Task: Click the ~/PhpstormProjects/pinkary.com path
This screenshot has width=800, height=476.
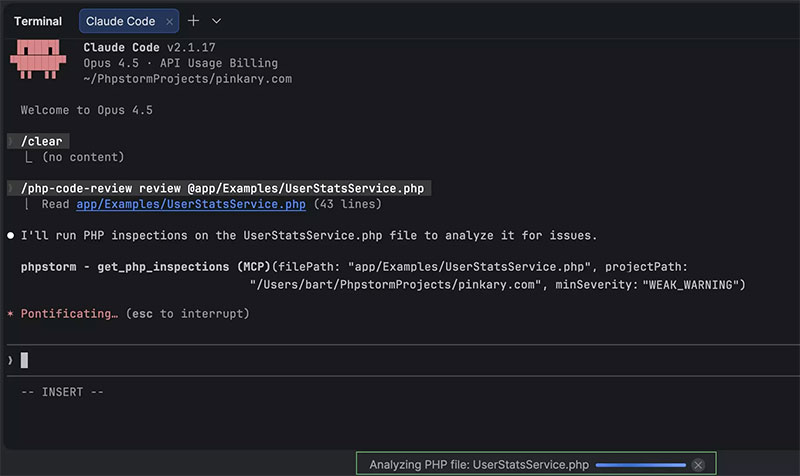Action: coord(188,78)
